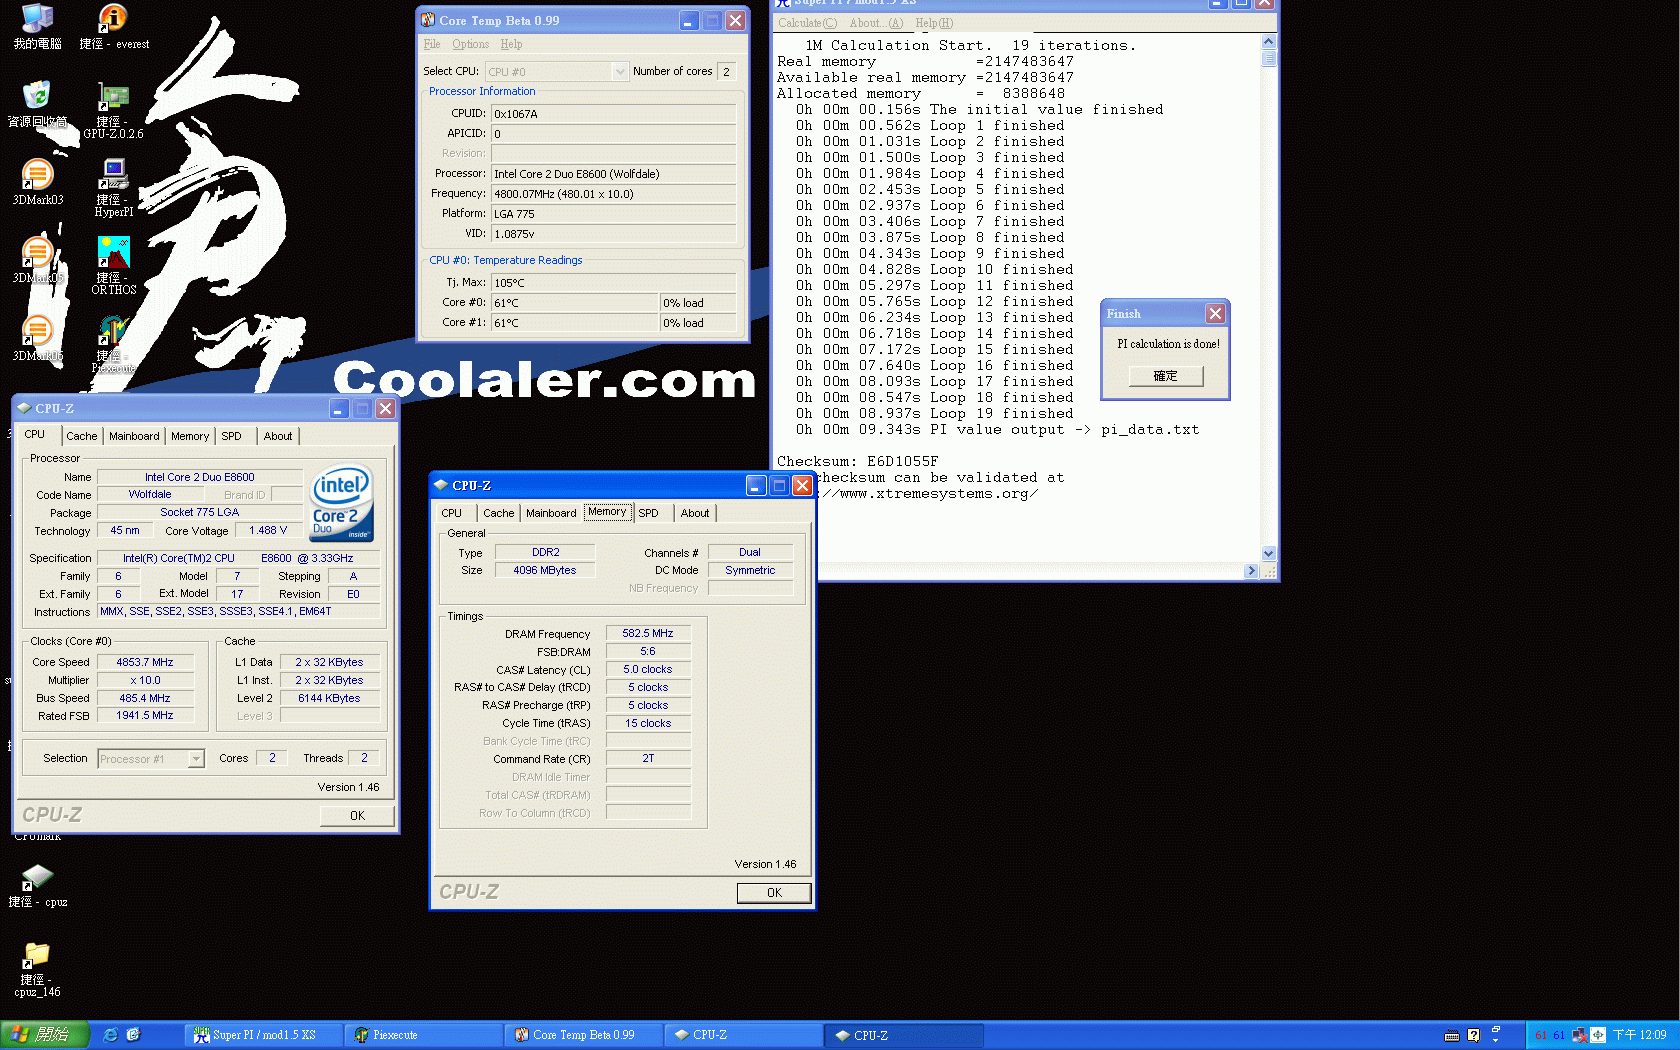The width and height of the screenshot is (1680, 1050).
Task: Click the green tray icon beside the clock
Action: coord(1598,1035)
